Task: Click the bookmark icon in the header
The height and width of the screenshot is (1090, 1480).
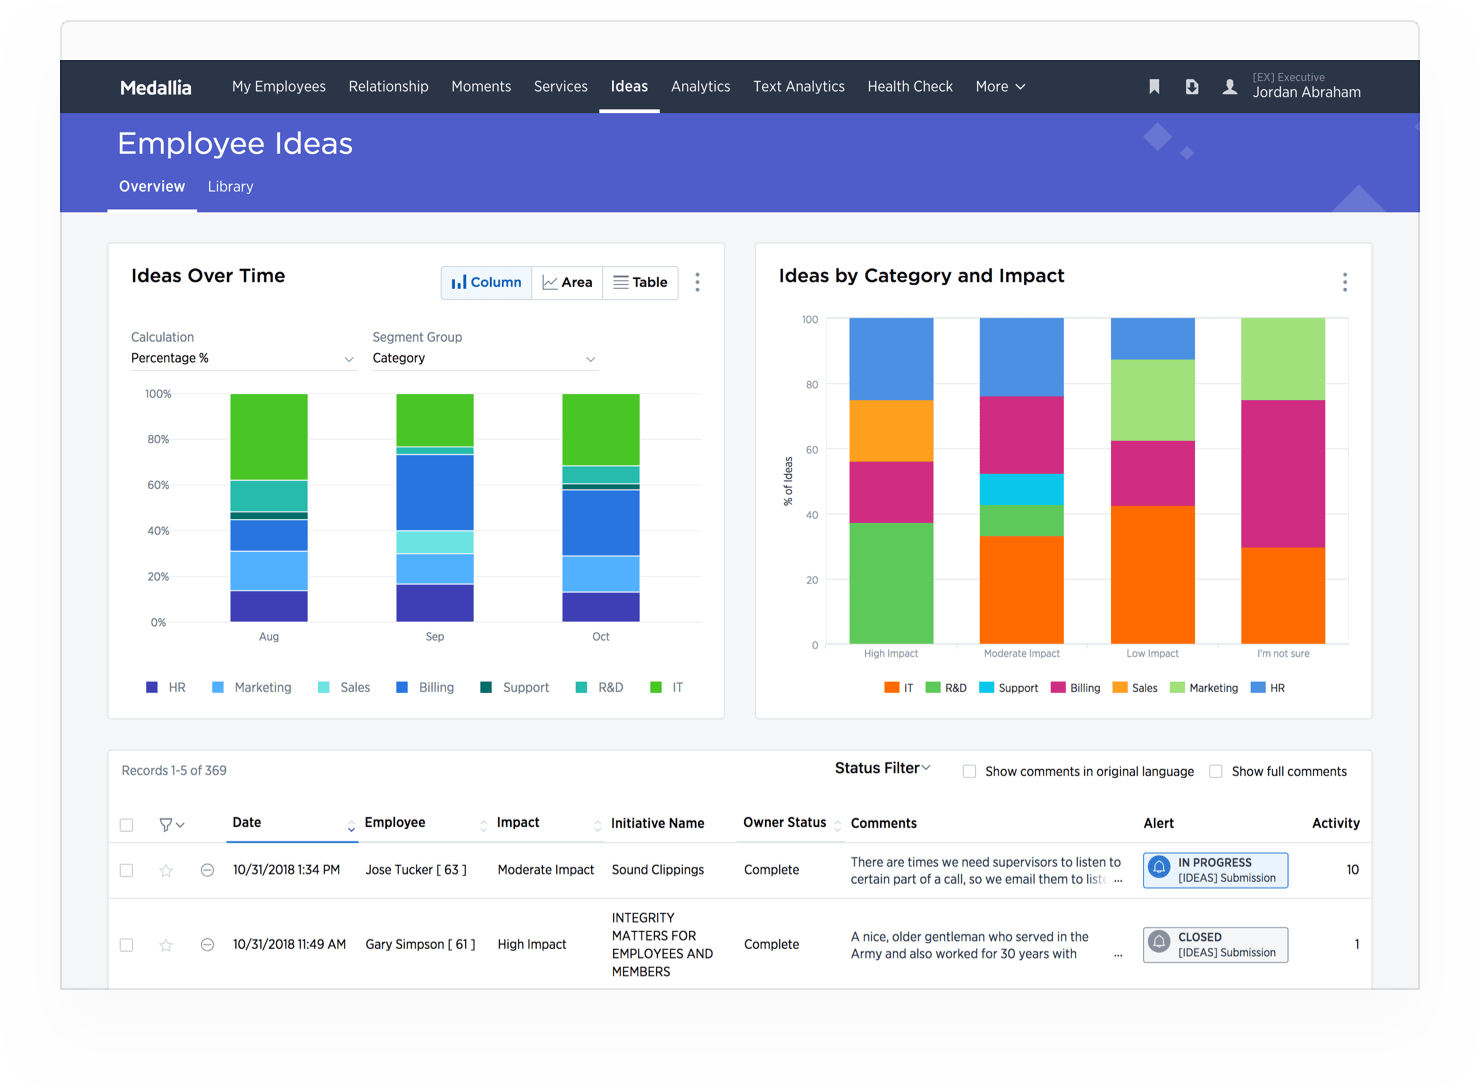Action: coord(1154,86)
